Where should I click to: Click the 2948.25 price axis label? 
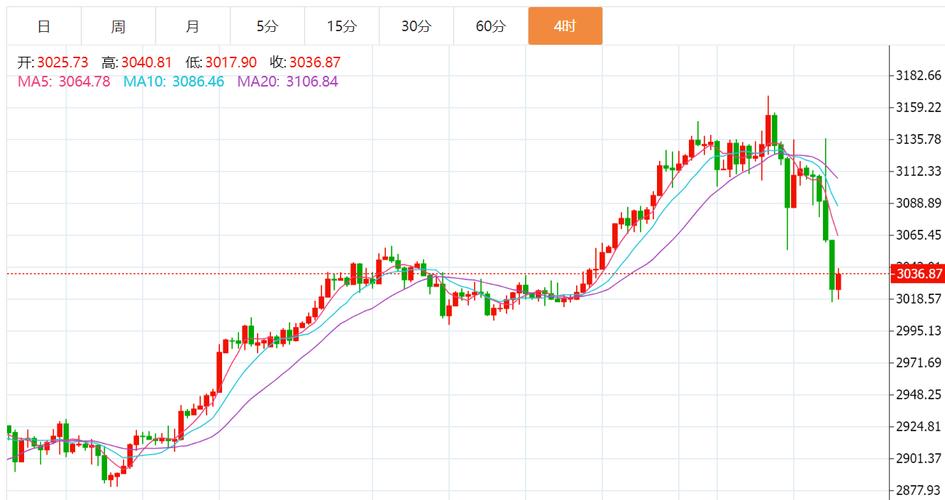point(918,395)
